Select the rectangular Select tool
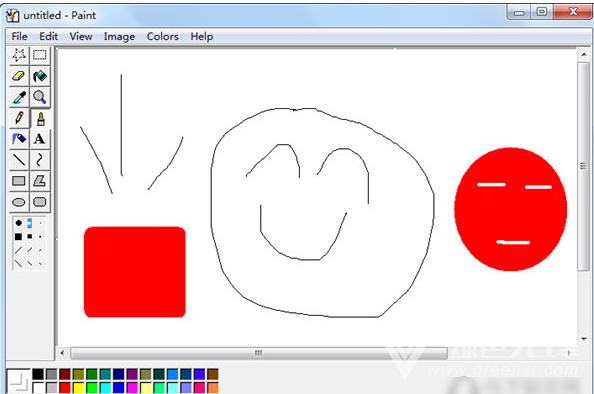Image resolution: width=594 pixels, height=394 pixels. click(39, 55)
